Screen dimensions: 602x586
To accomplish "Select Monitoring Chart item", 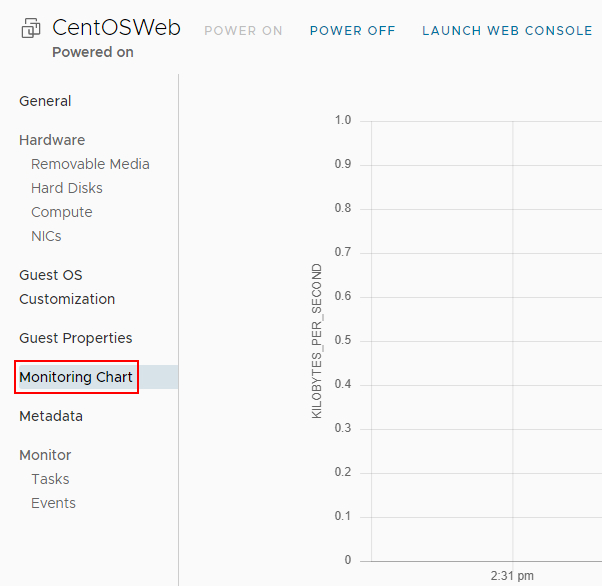I will 76,377.
